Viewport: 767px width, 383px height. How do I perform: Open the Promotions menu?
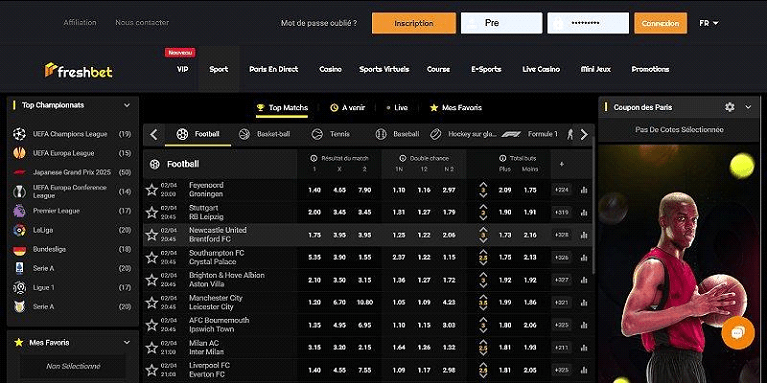click(x=650, y=69)
